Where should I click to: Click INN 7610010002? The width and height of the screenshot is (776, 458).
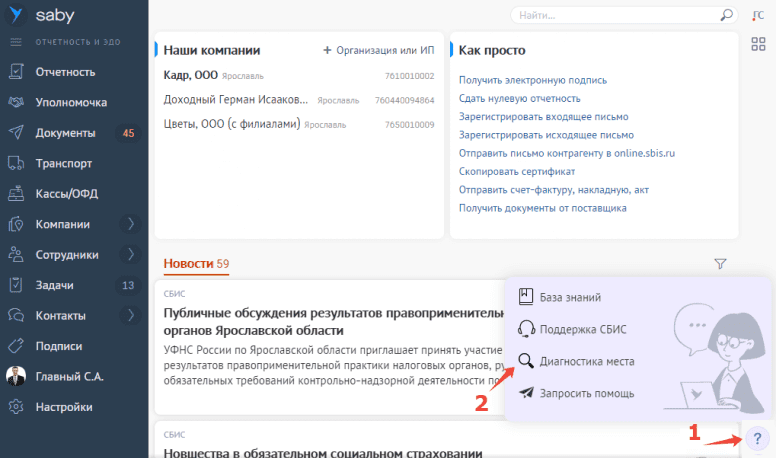409,76
